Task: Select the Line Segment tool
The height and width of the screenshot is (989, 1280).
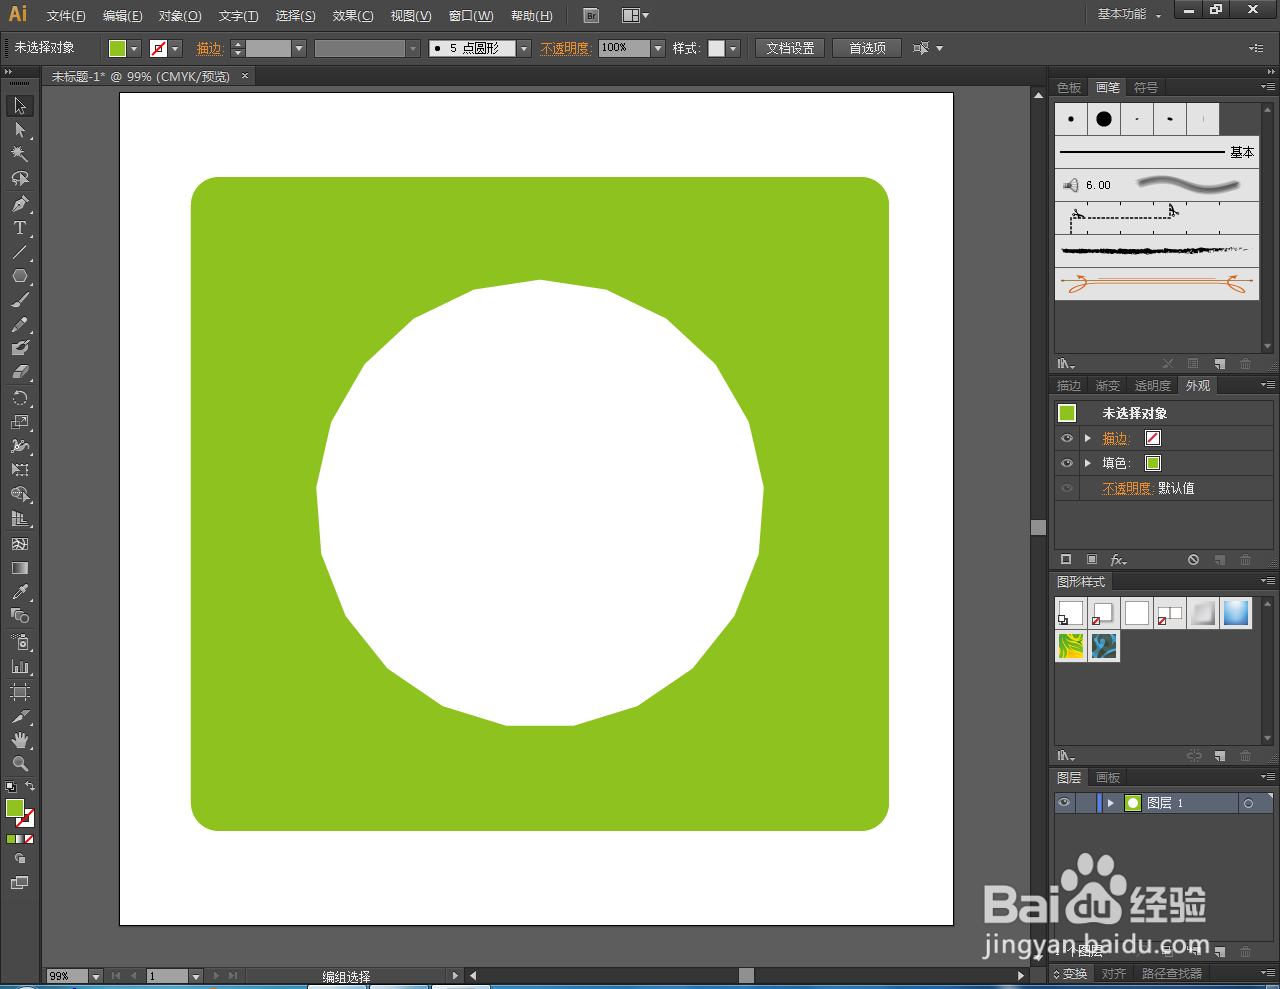Action: click(20, 252)
